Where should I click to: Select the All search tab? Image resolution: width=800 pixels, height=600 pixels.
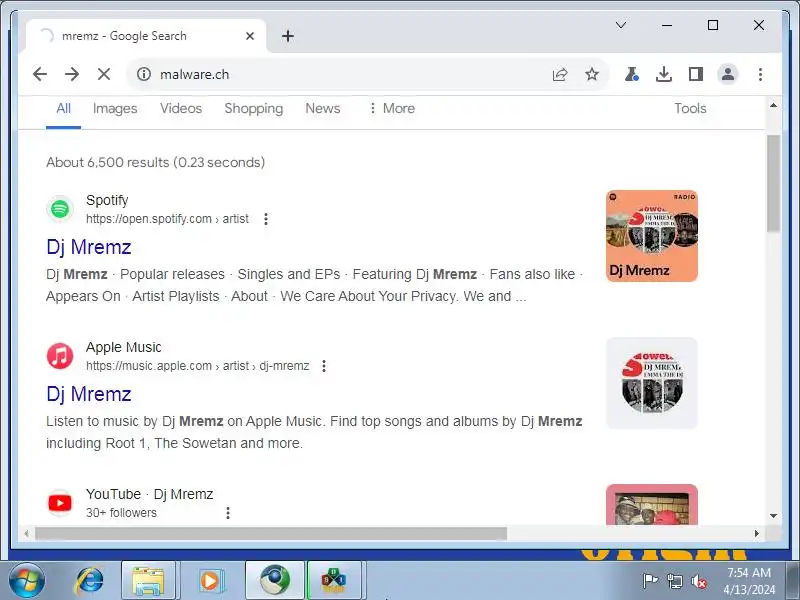[x=63, y=108]
